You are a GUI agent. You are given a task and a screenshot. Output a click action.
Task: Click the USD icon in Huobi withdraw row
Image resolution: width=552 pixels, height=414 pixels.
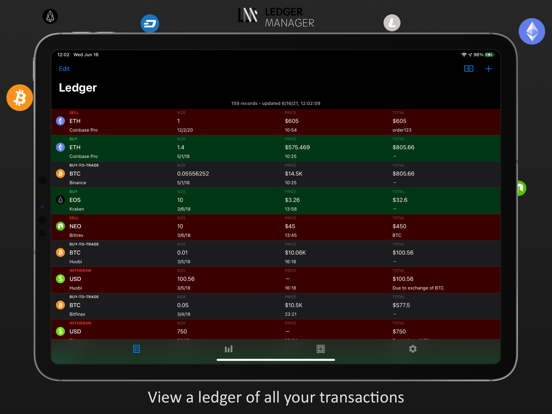[61, 279]
